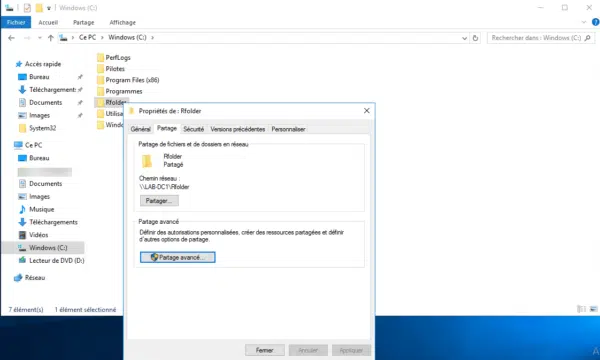
Task: Expand the address bar history dropdown
Action: click(464, 38)
